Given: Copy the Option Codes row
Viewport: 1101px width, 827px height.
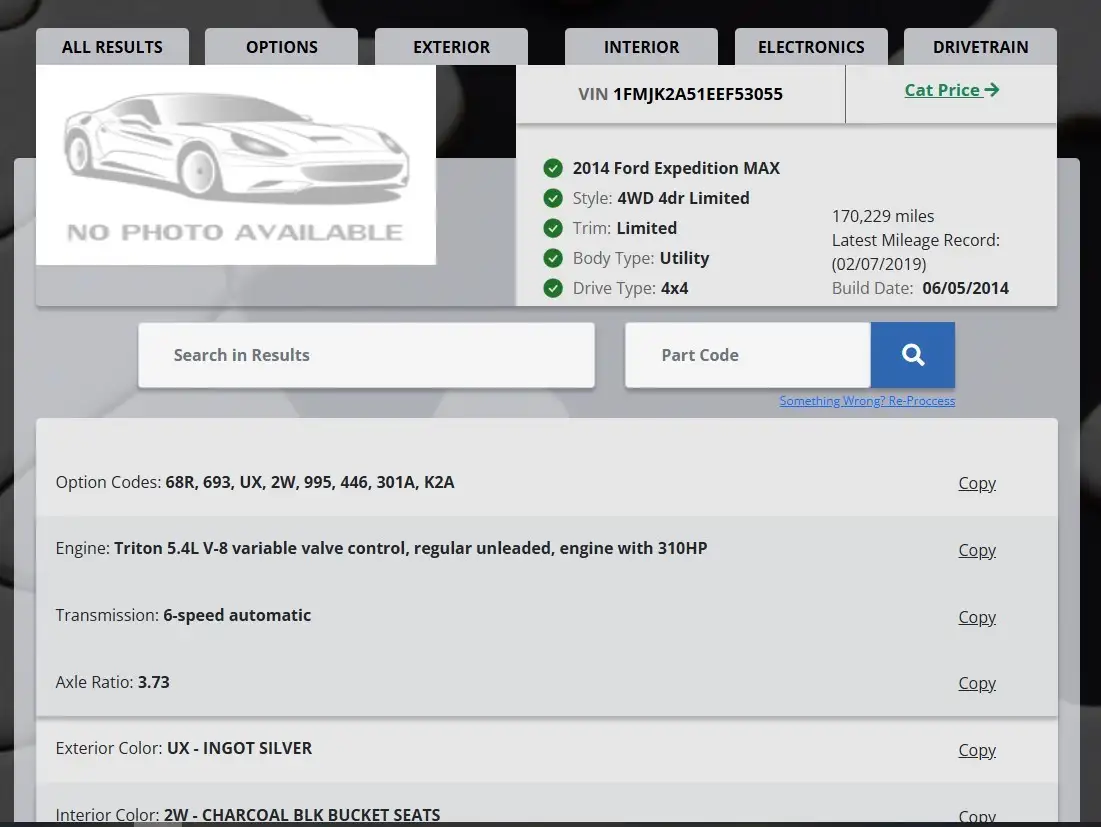Looking at the screenshot, I should coord(977,483).
